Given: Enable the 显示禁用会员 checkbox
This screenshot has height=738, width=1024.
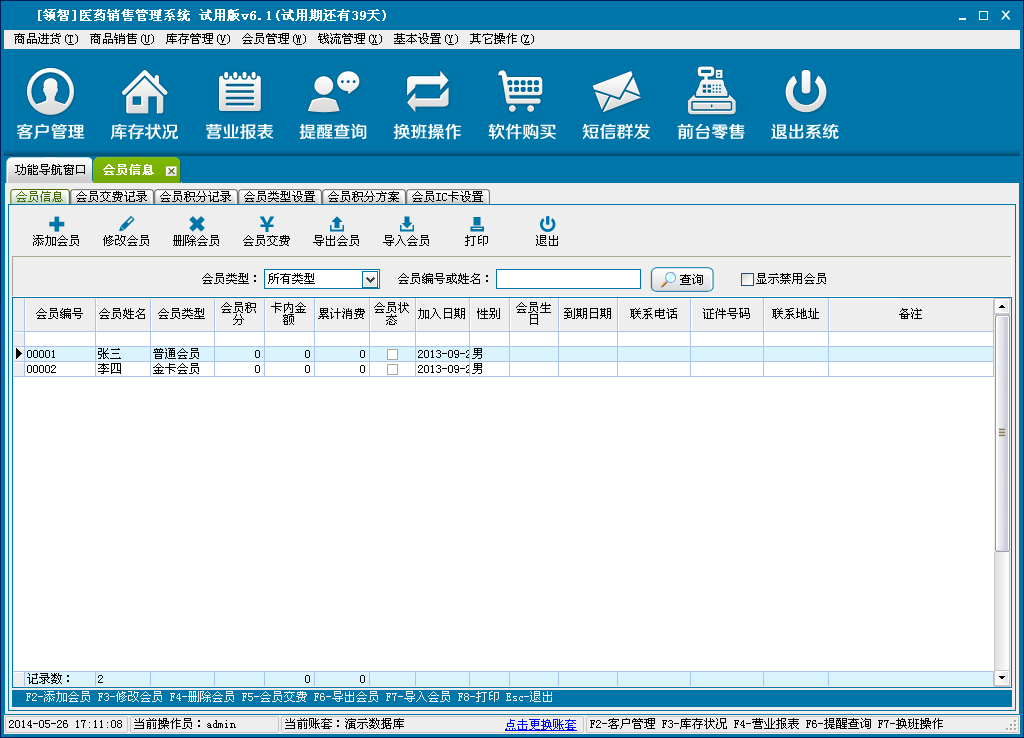Looking at the screenshot, I should click(746, 279).
